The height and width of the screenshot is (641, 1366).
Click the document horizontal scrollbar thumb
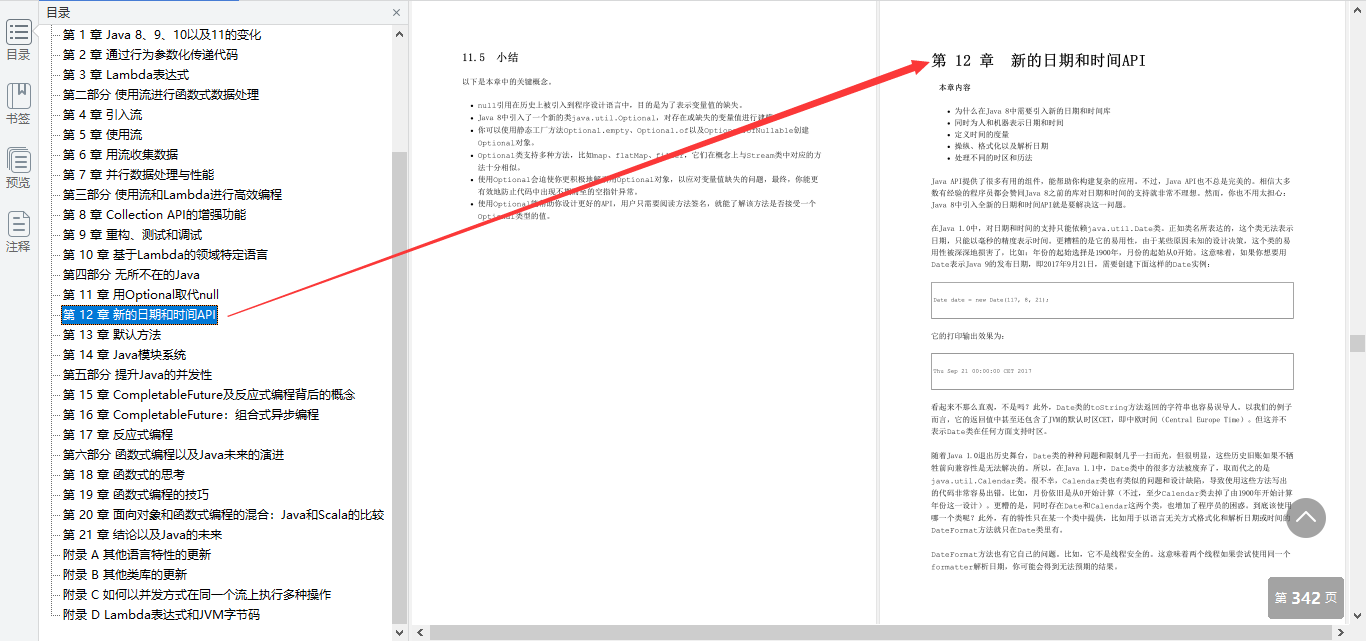[880, 633]
